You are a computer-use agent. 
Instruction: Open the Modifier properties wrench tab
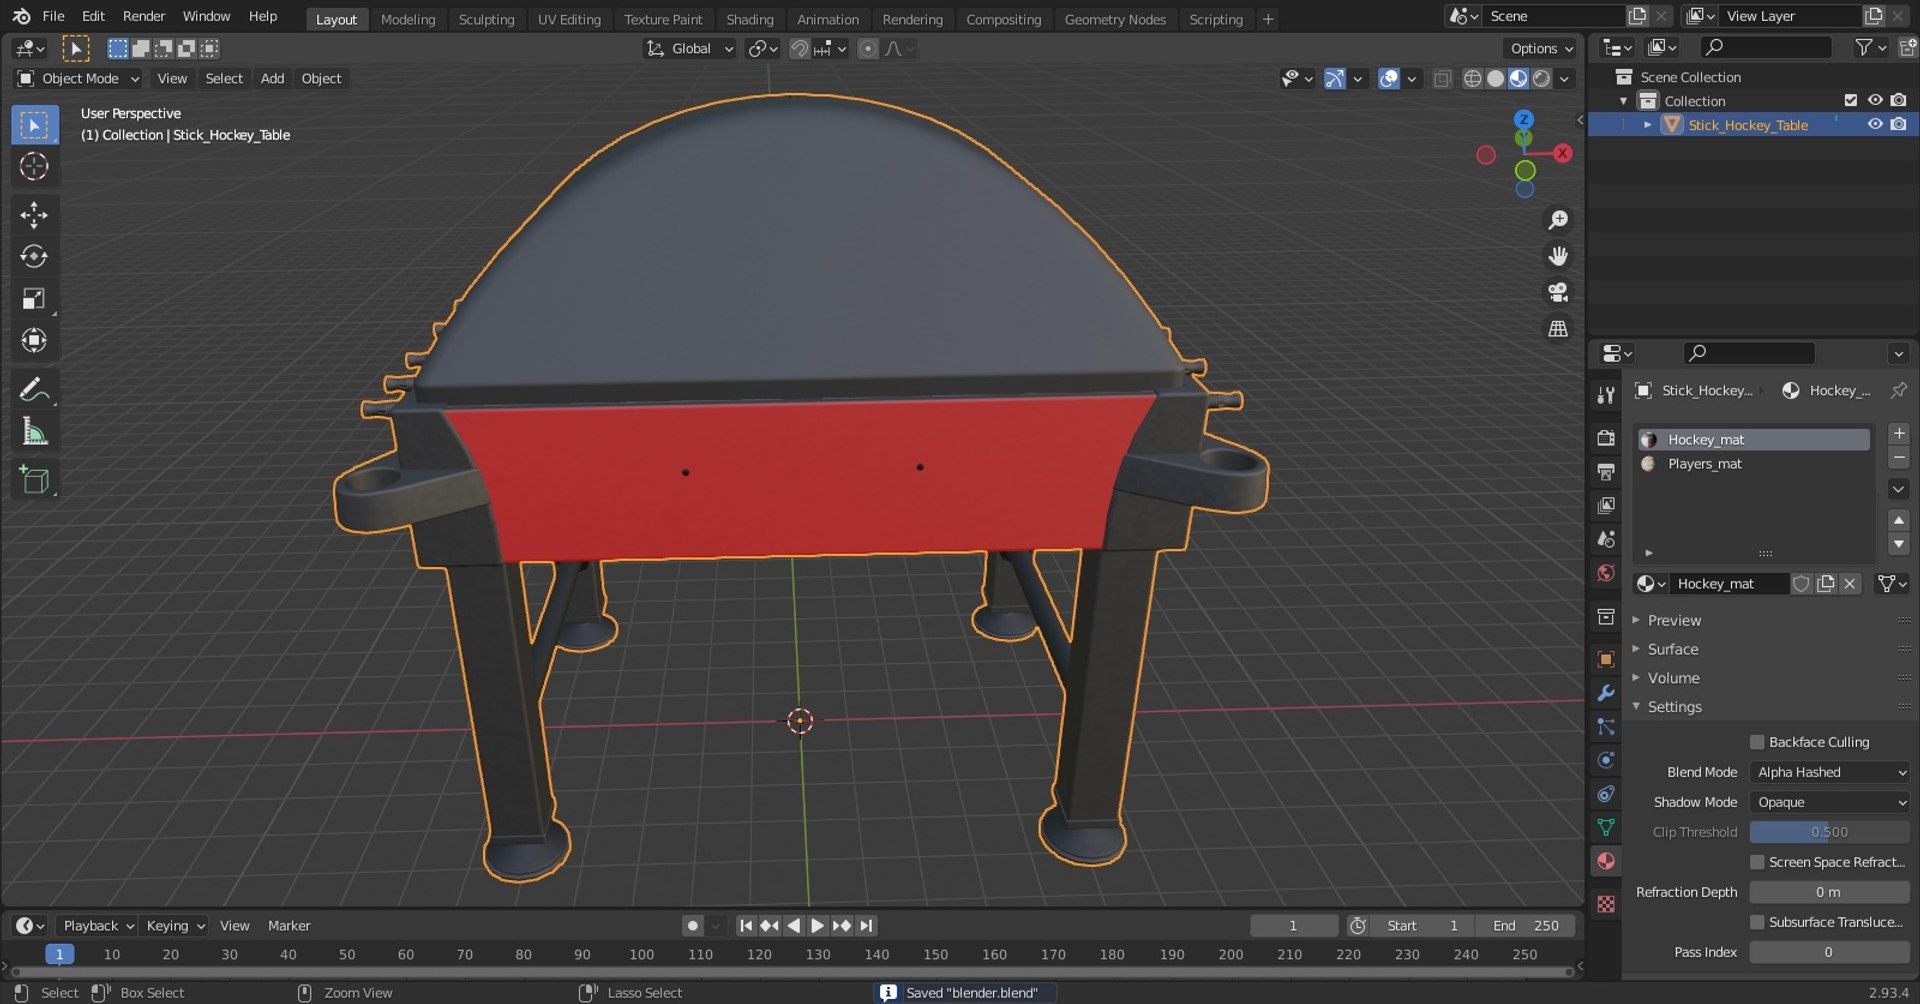pos(1606,693)
